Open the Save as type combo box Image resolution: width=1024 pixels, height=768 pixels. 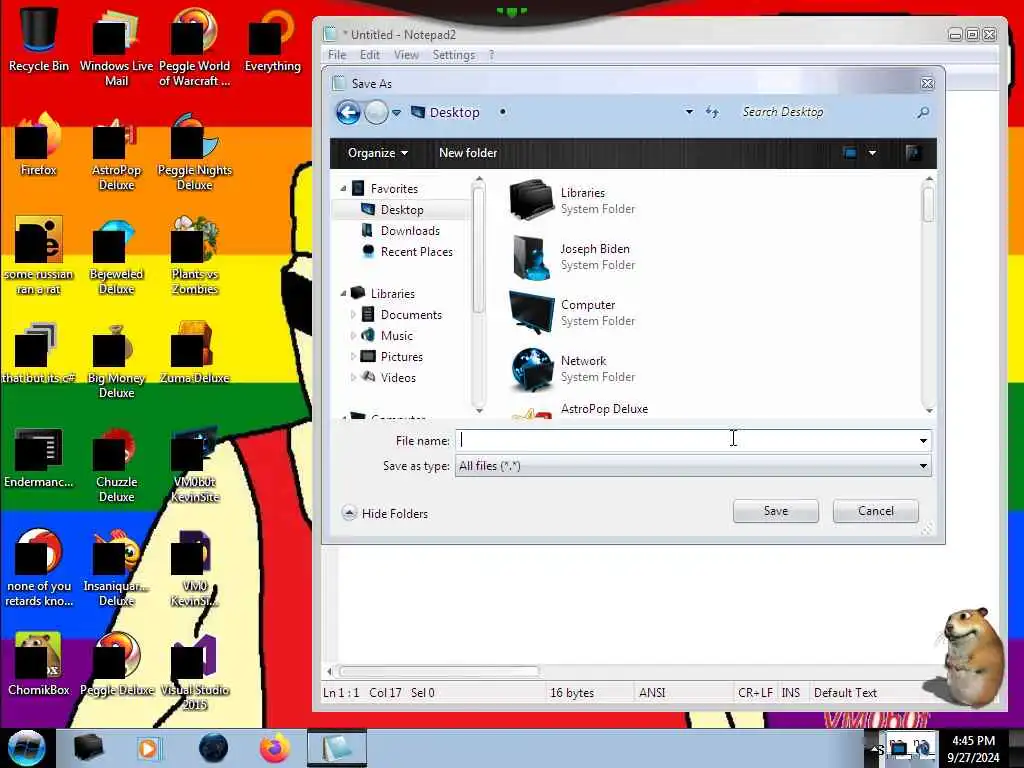(x=692, y=466)
